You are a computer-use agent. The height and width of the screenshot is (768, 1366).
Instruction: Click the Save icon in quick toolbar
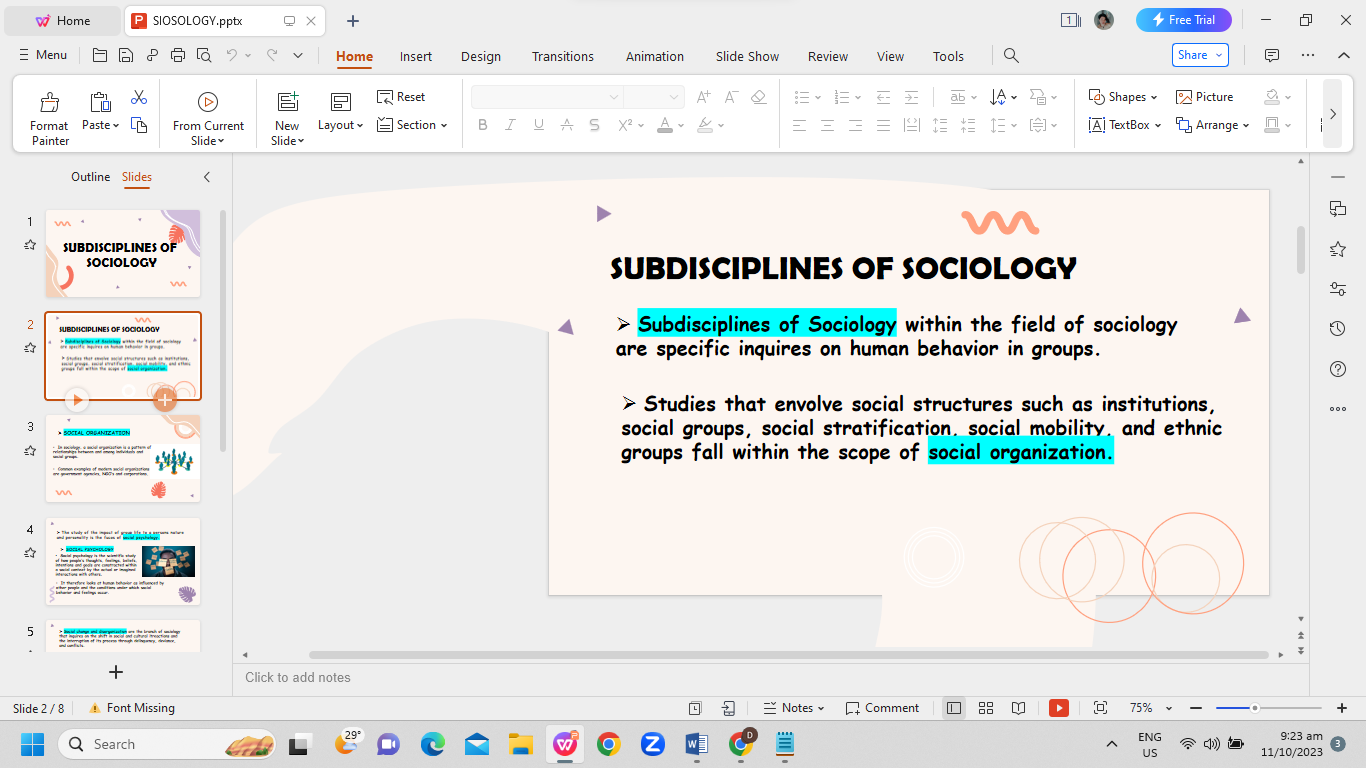125,55
